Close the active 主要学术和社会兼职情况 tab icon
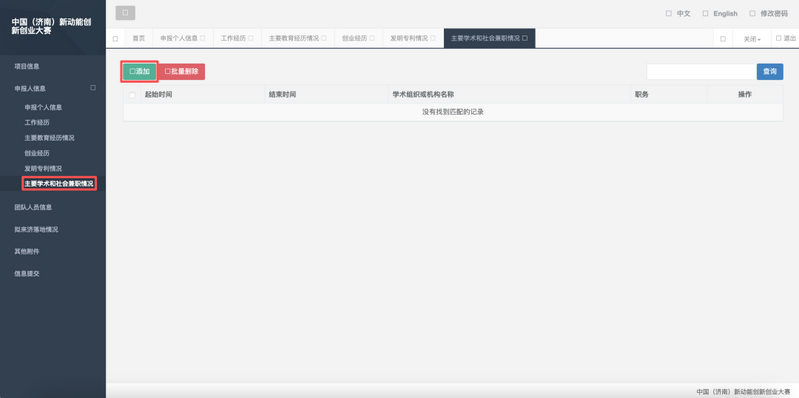The width and height of the screenshot is (799, 398). click(x=525, y=38)
